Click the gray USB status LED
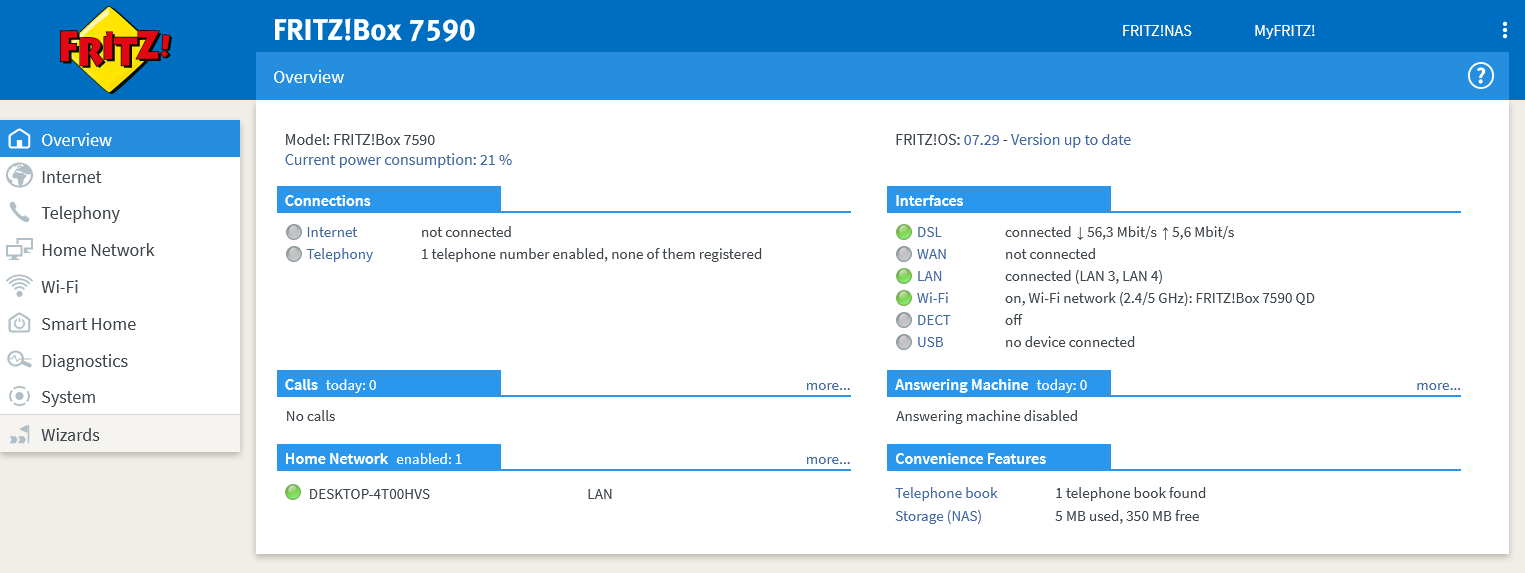The height and width of the screenshot is (573, 1525). (904, 342)
